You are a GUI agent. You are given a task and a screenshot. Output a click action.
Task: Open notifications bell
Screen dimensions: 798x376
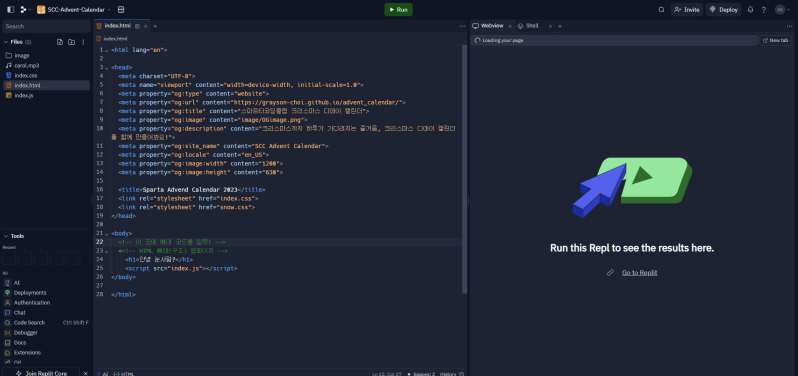coord(750,10)
